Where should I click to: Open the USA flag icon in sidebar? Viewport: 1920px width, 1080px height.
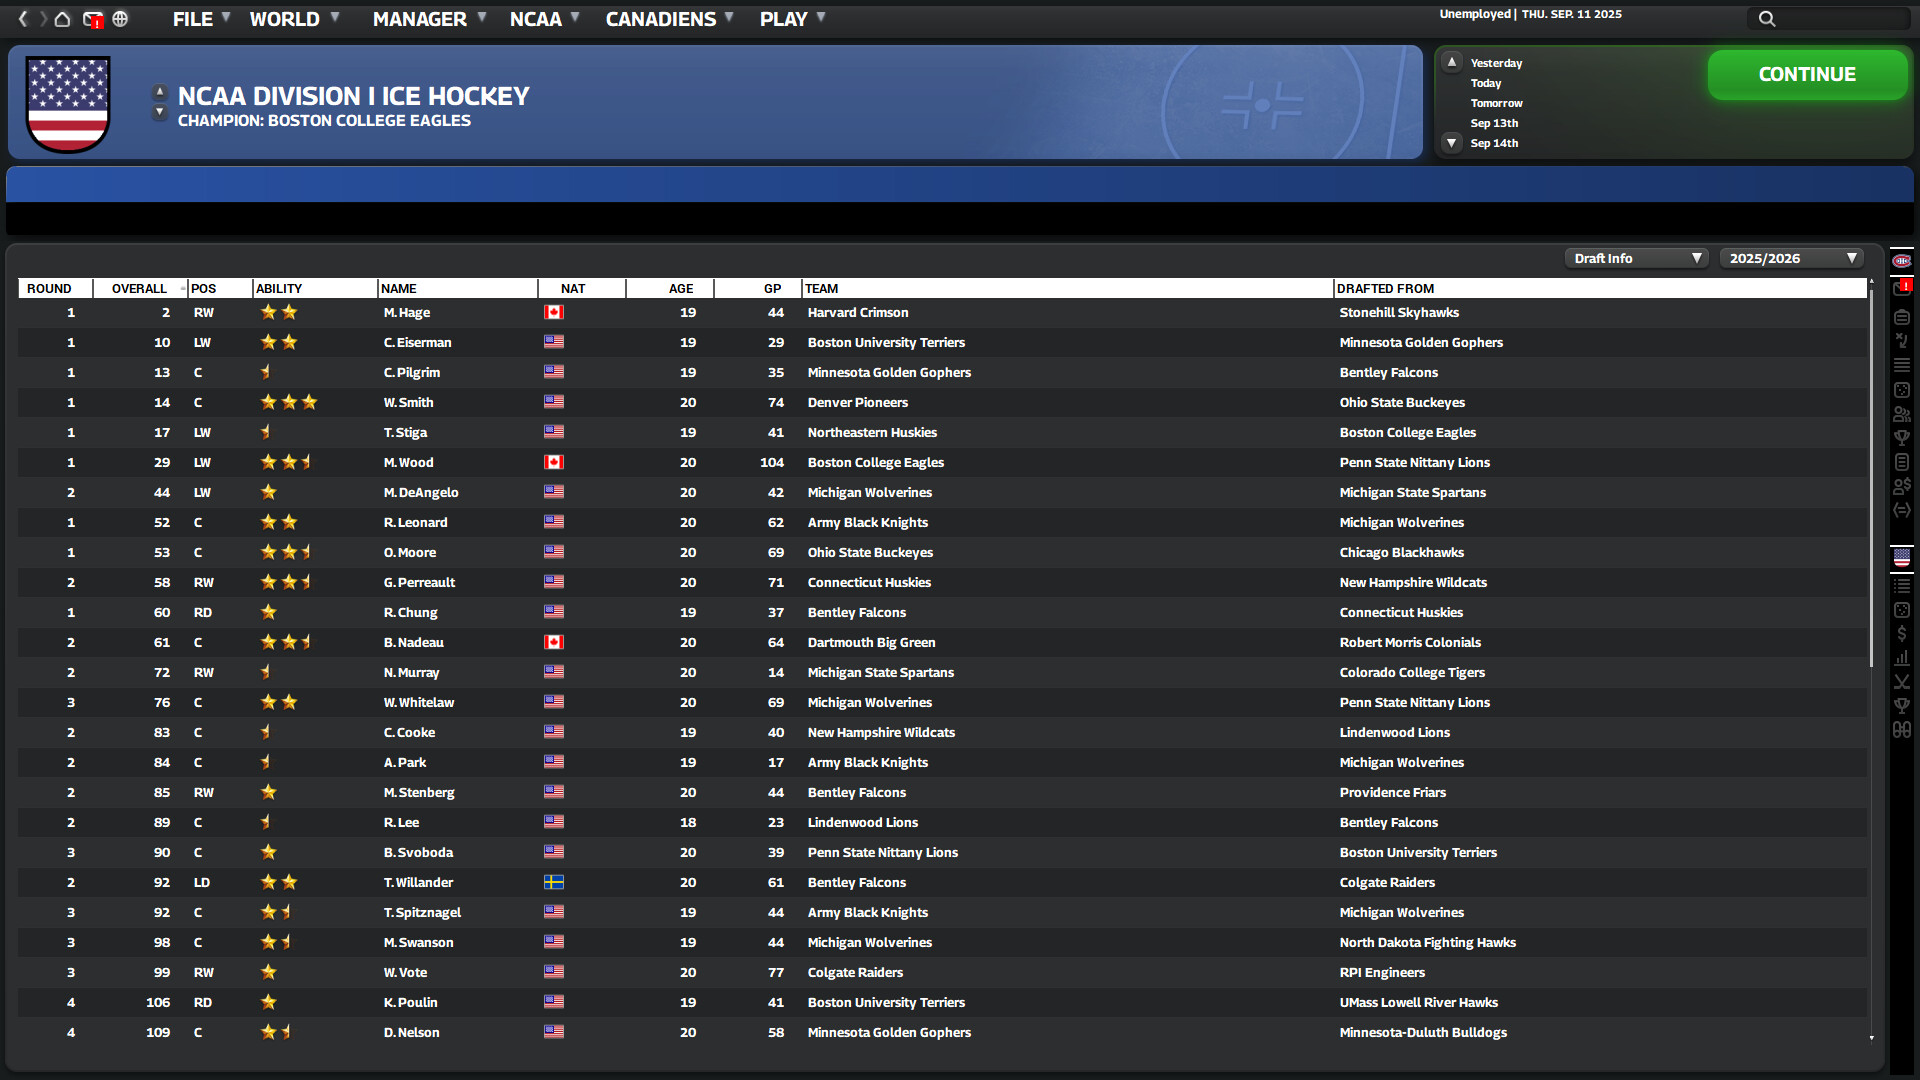point(1903,557)
